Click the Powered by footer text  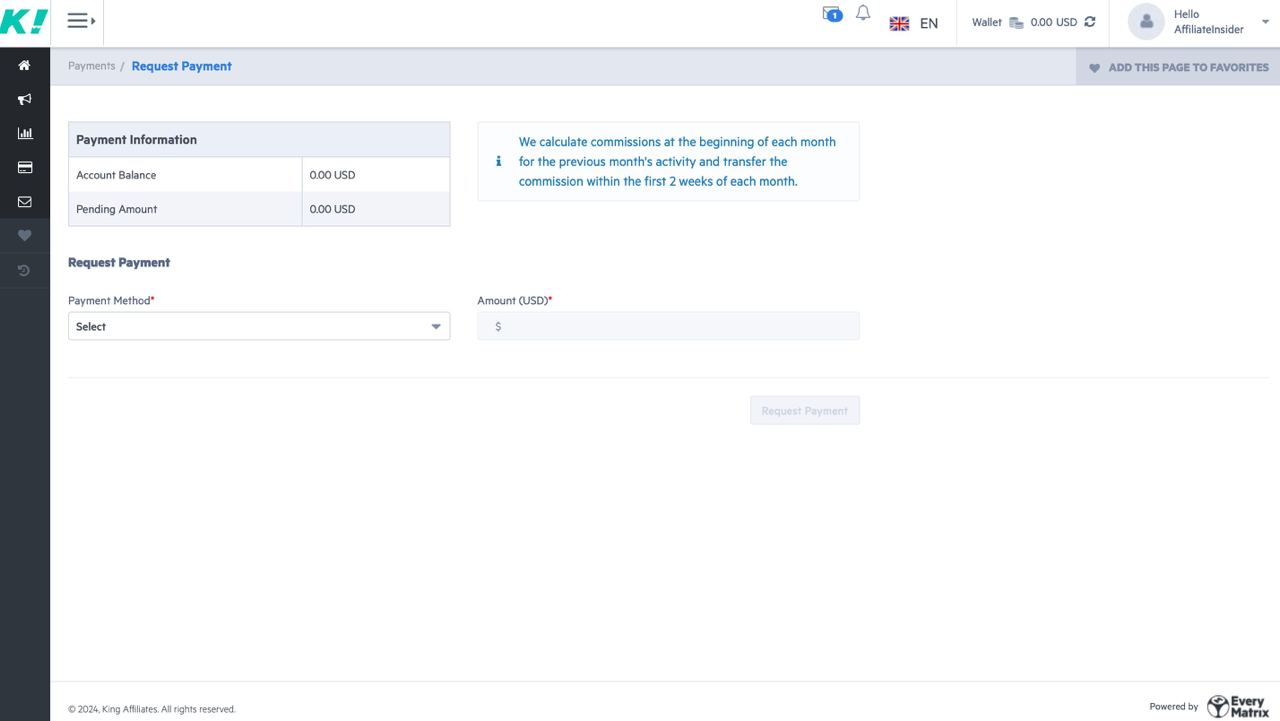tap(1174, 707)
